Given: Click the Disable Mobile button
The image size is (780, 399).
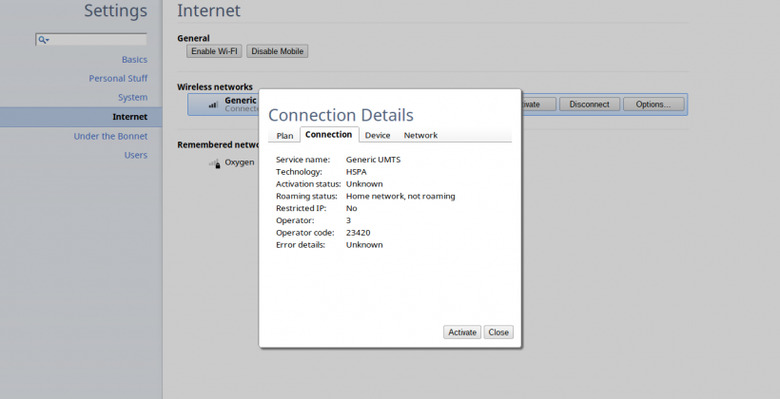Looking at the screenshot, I should coord(277,51).
